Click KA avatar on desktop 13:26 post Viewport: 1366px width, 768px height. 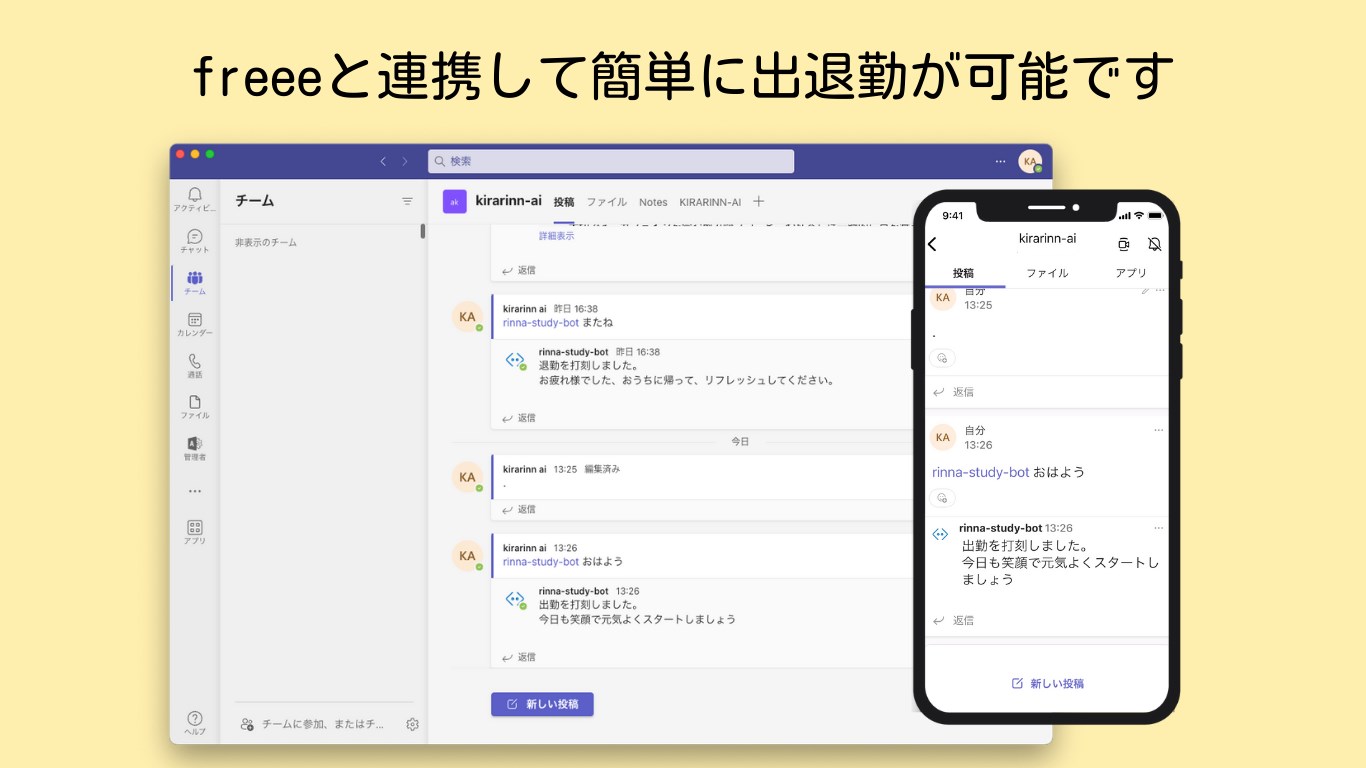coord(467,556)
